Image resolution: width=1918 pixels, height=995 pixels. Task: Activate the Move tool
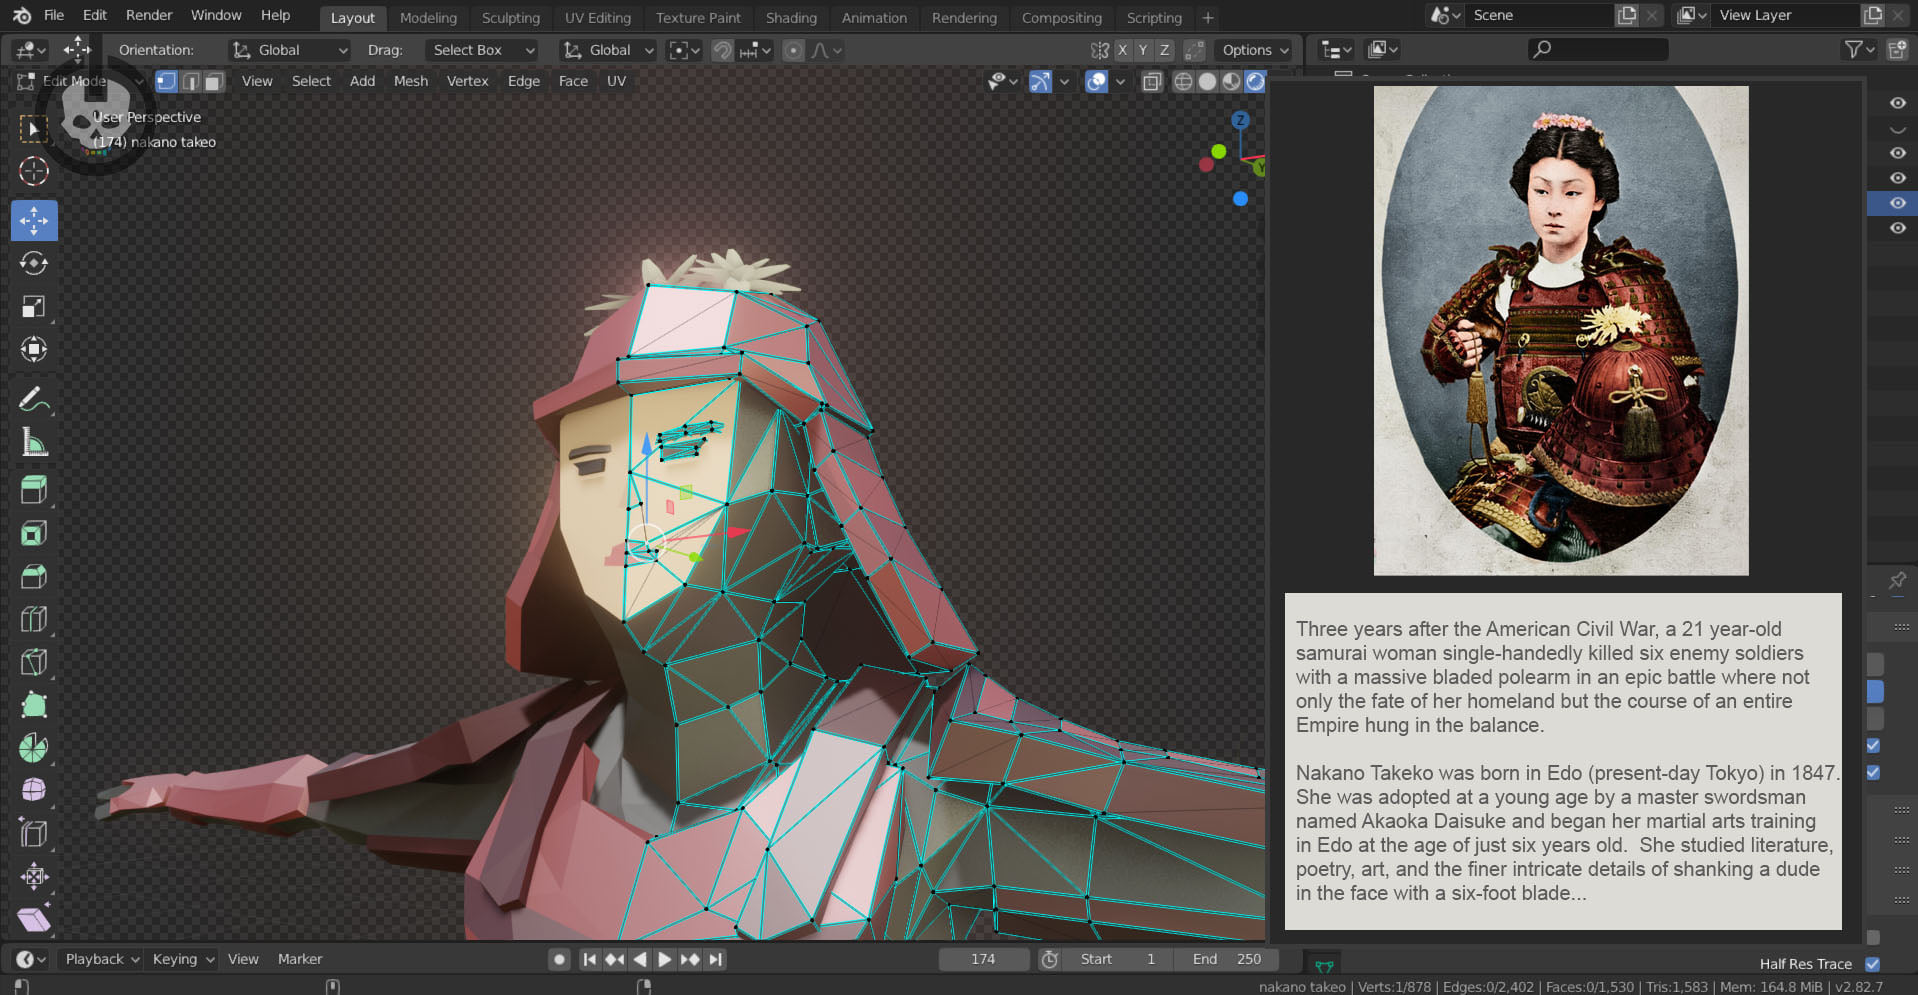coord(34,220)
